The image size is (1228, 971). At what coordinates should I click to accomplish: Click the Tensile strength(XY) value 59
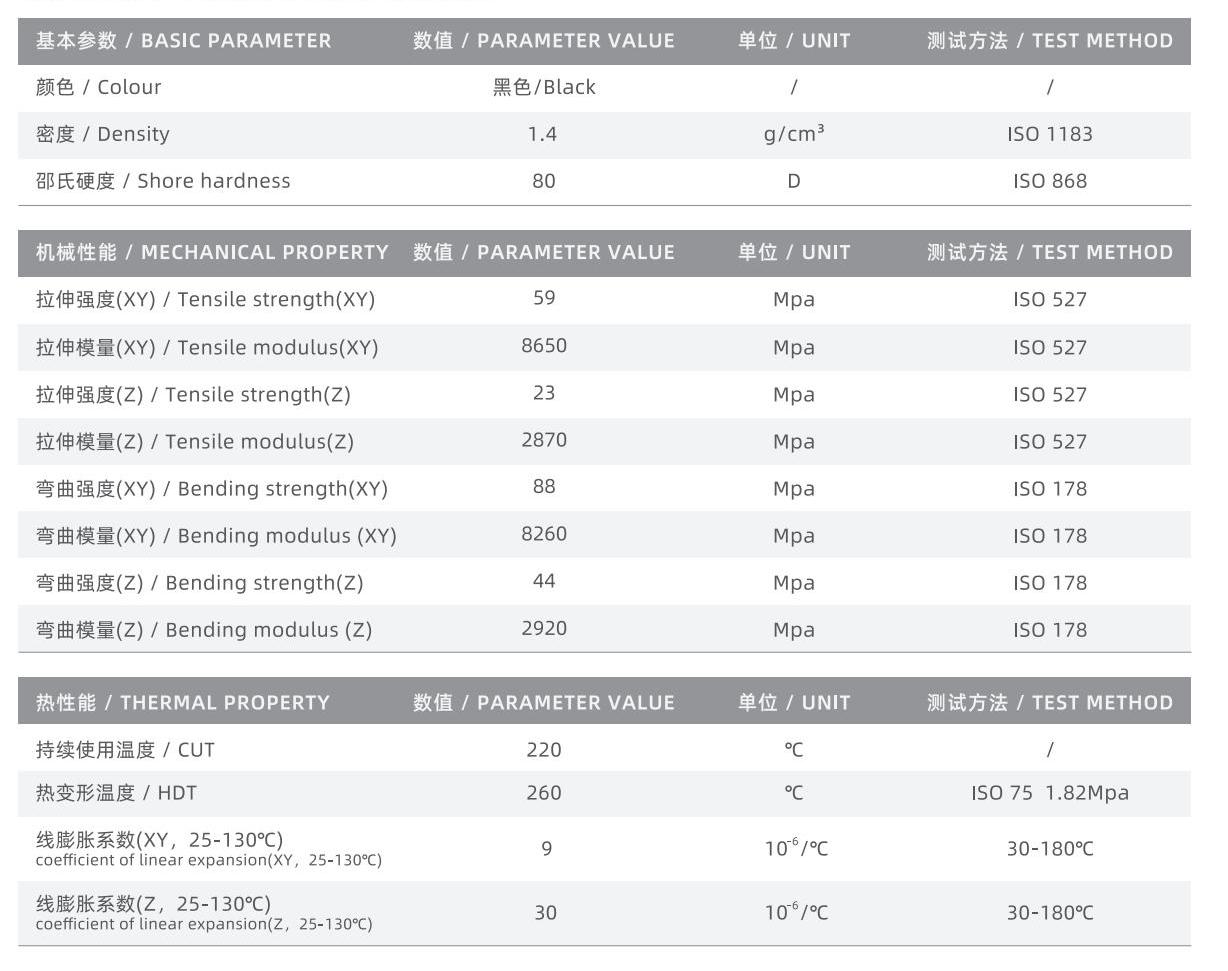click(544, 298)
